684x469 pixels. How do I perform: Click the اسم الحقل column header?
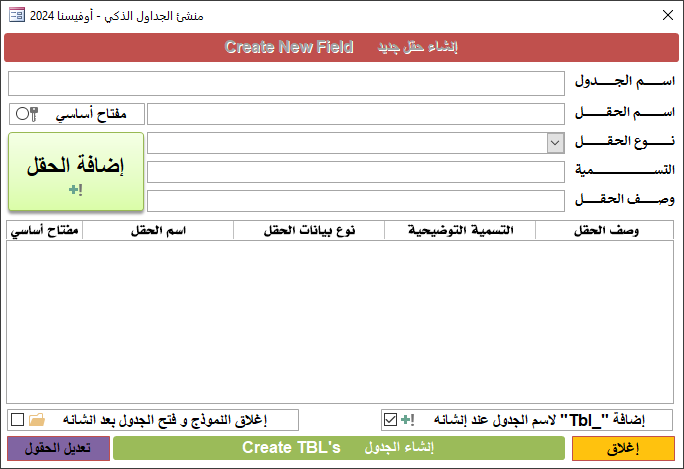(x=157, y=231)
